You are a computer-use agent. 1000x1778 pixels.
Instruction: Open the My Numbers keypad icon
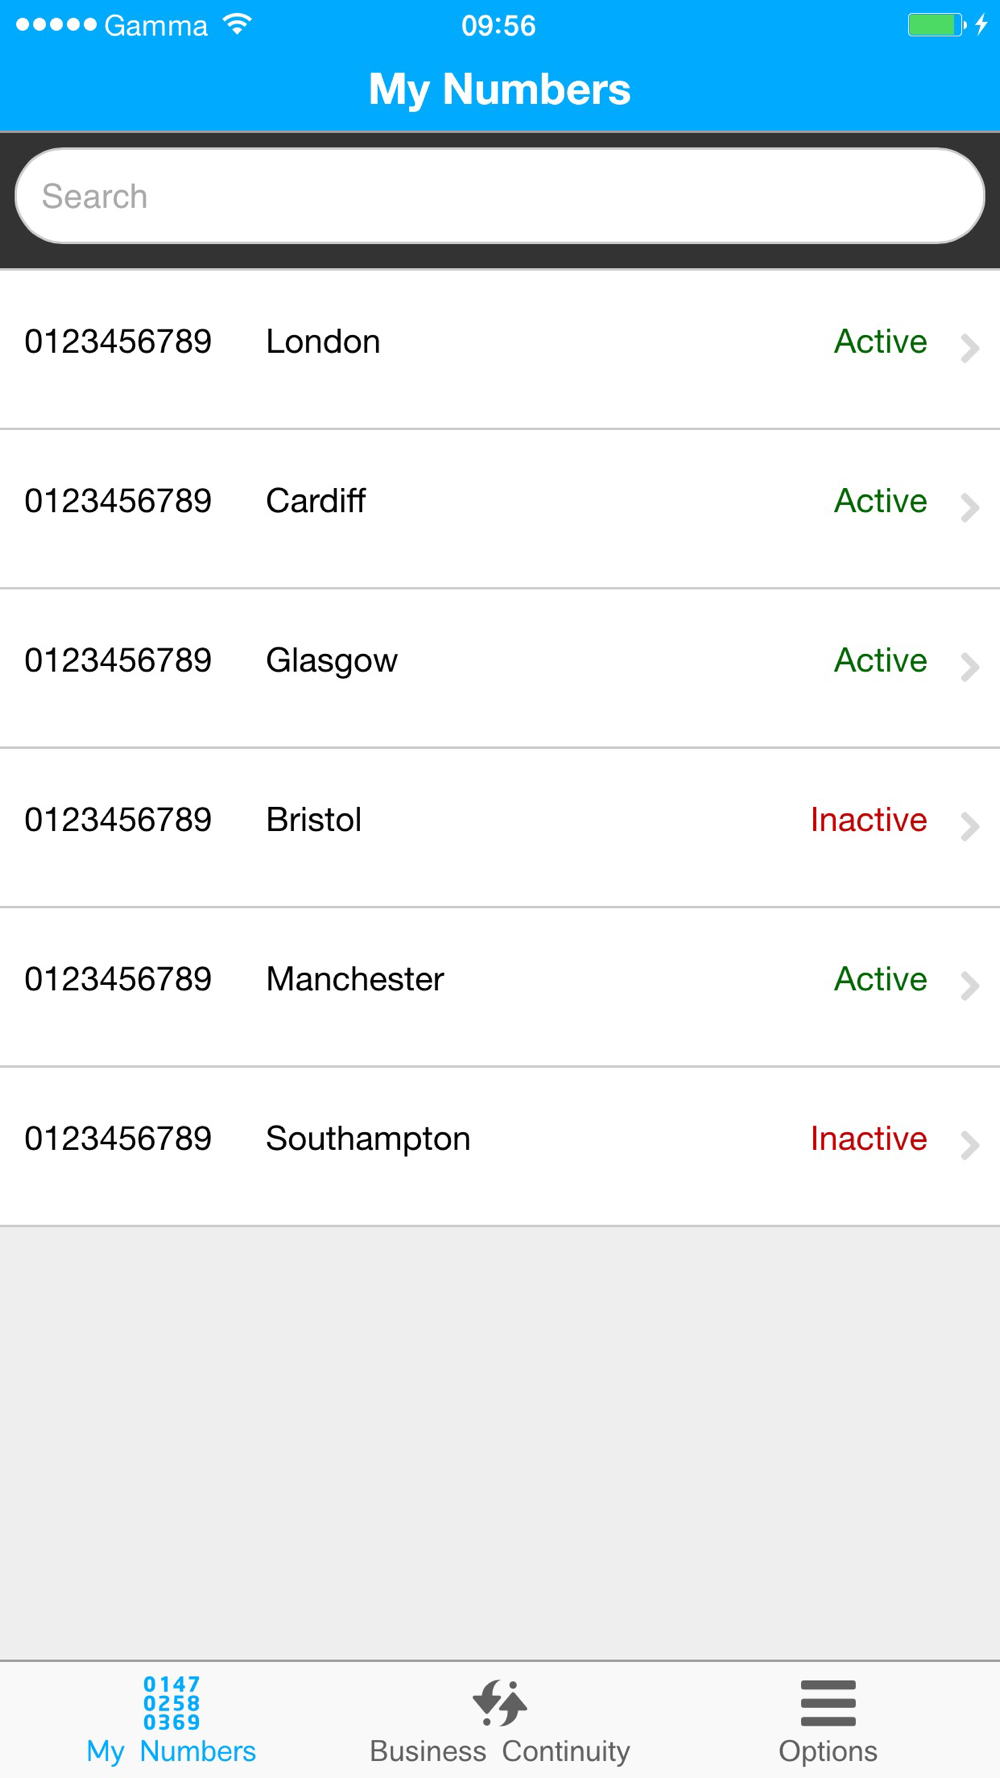coord(171,1703)
